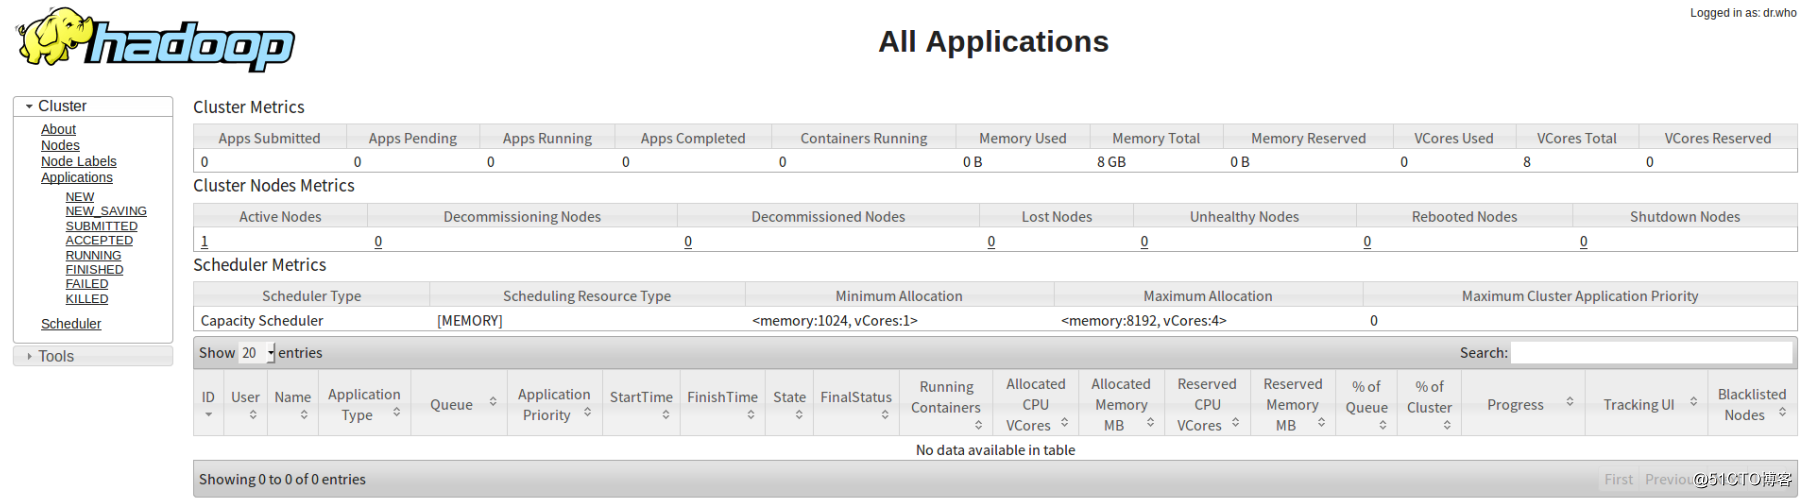
Task: Sort table by Tracking UI column
Action: tap(1646, 404)
